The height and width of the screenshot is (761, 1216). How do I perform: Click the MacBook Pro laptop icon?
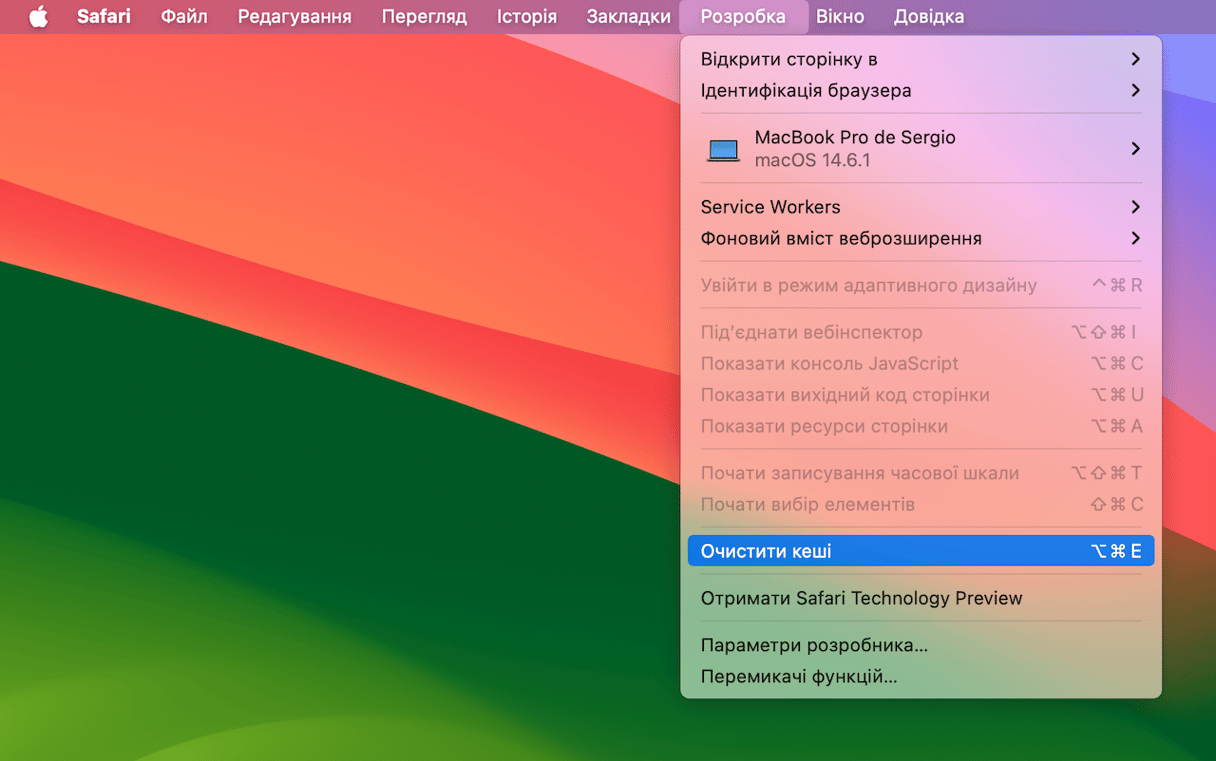pyautogui.click(x=723, y=149)
